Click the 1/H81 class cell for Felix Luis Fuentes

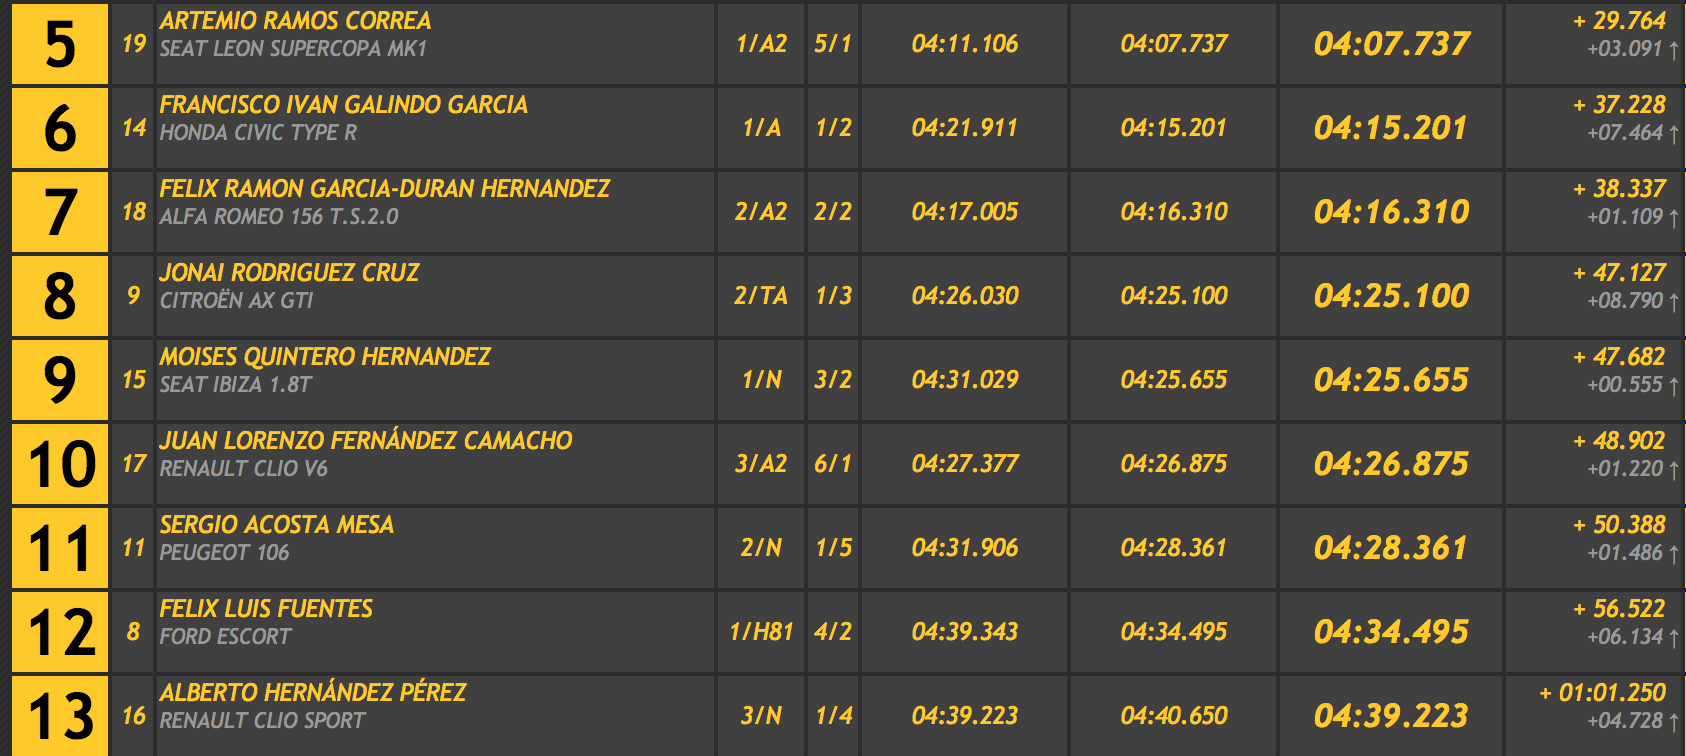pos(761,632)
